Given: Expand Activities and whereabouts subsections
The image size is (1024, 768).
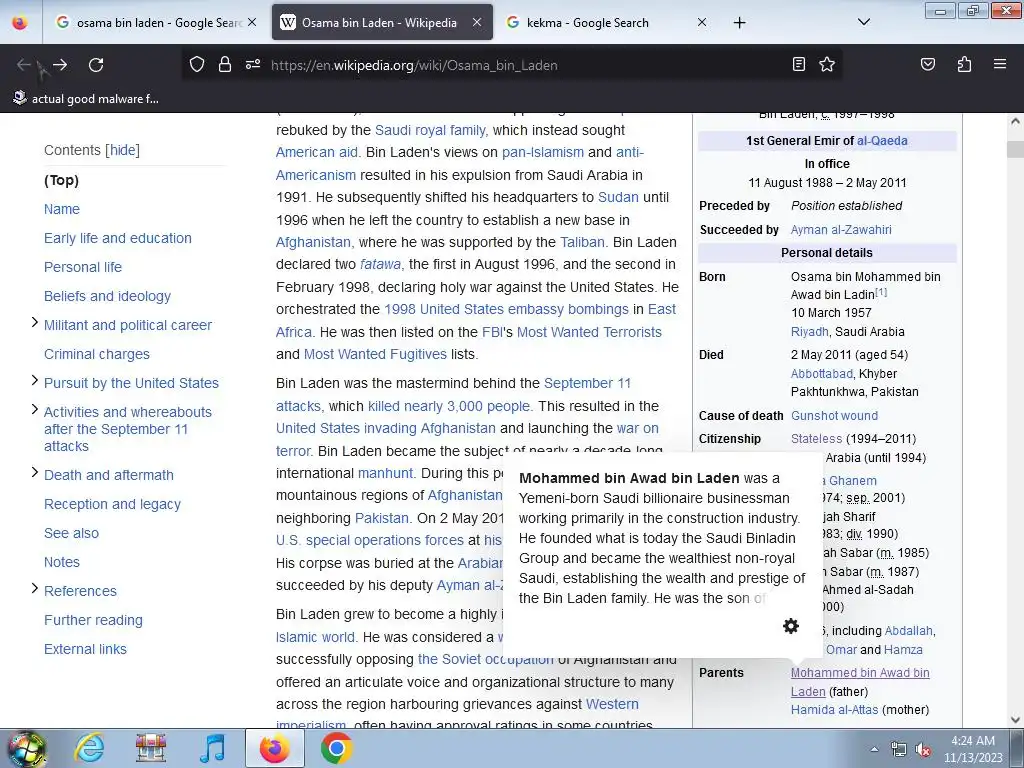Looking at the screenshot, I should point(35,409).
